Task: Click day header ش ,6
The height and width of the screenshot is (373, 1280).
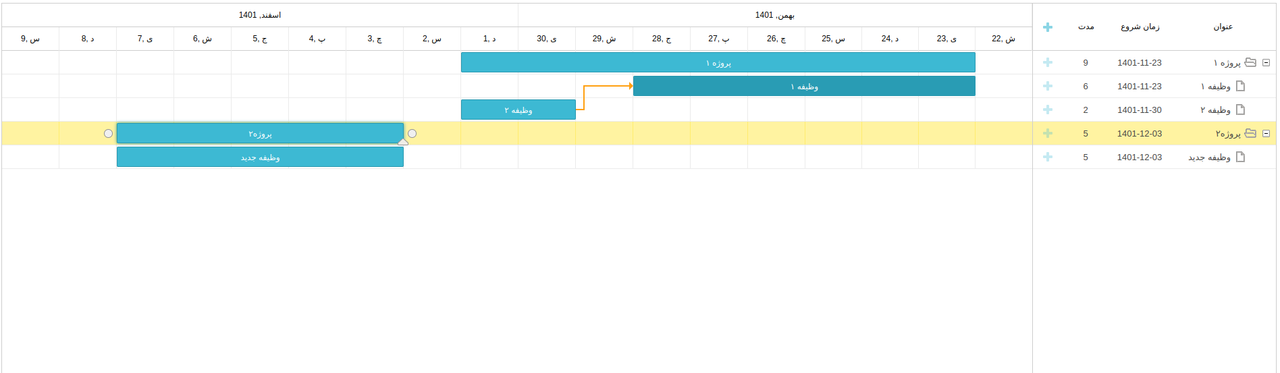Action: click(x=203, y=39)
